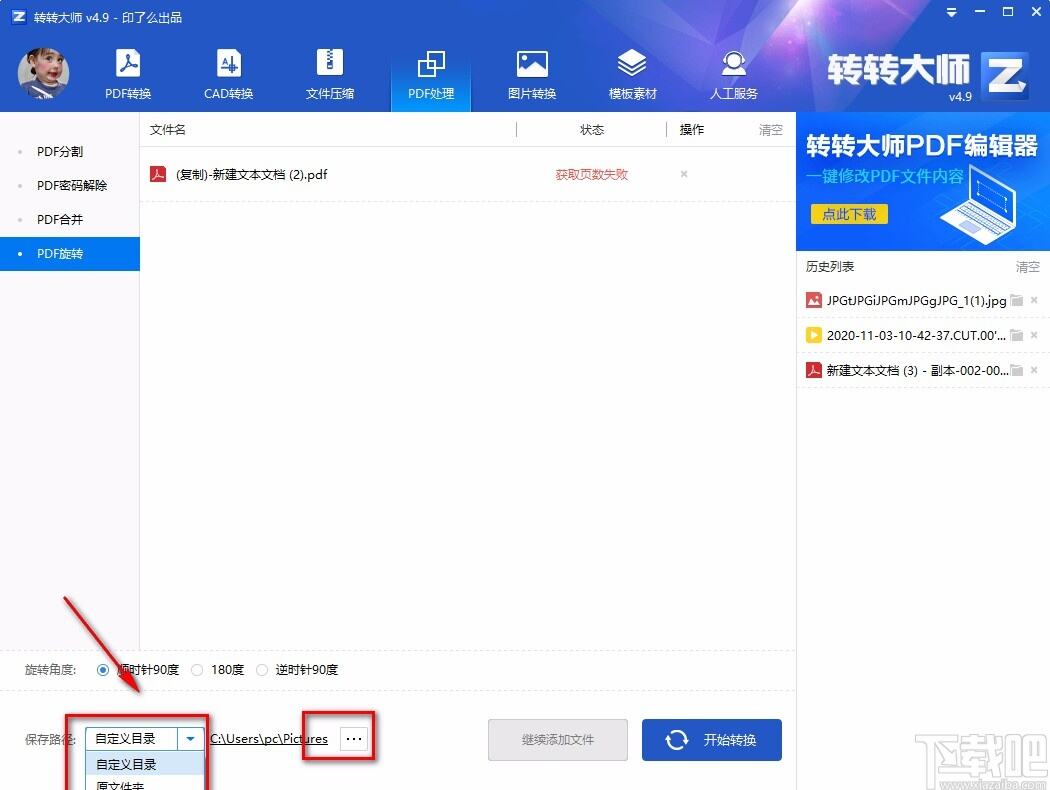The height and width of the screenshot is (790, 1050).
Task: Click 开始转换 to start rotating
Action: (x=711, y=740)
